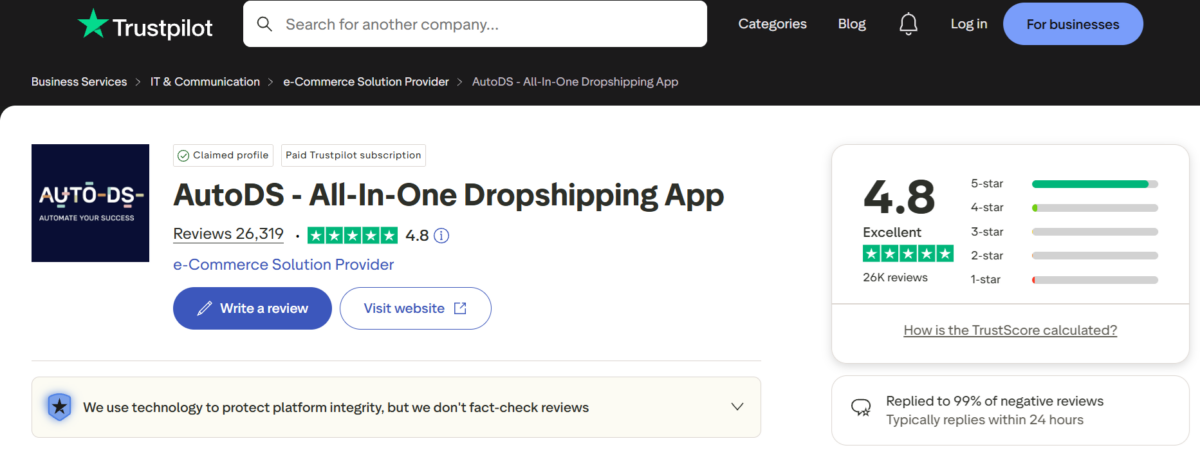
Task: Click the large 4.8 TrustScore number
Action: click(x=899, y=196)
